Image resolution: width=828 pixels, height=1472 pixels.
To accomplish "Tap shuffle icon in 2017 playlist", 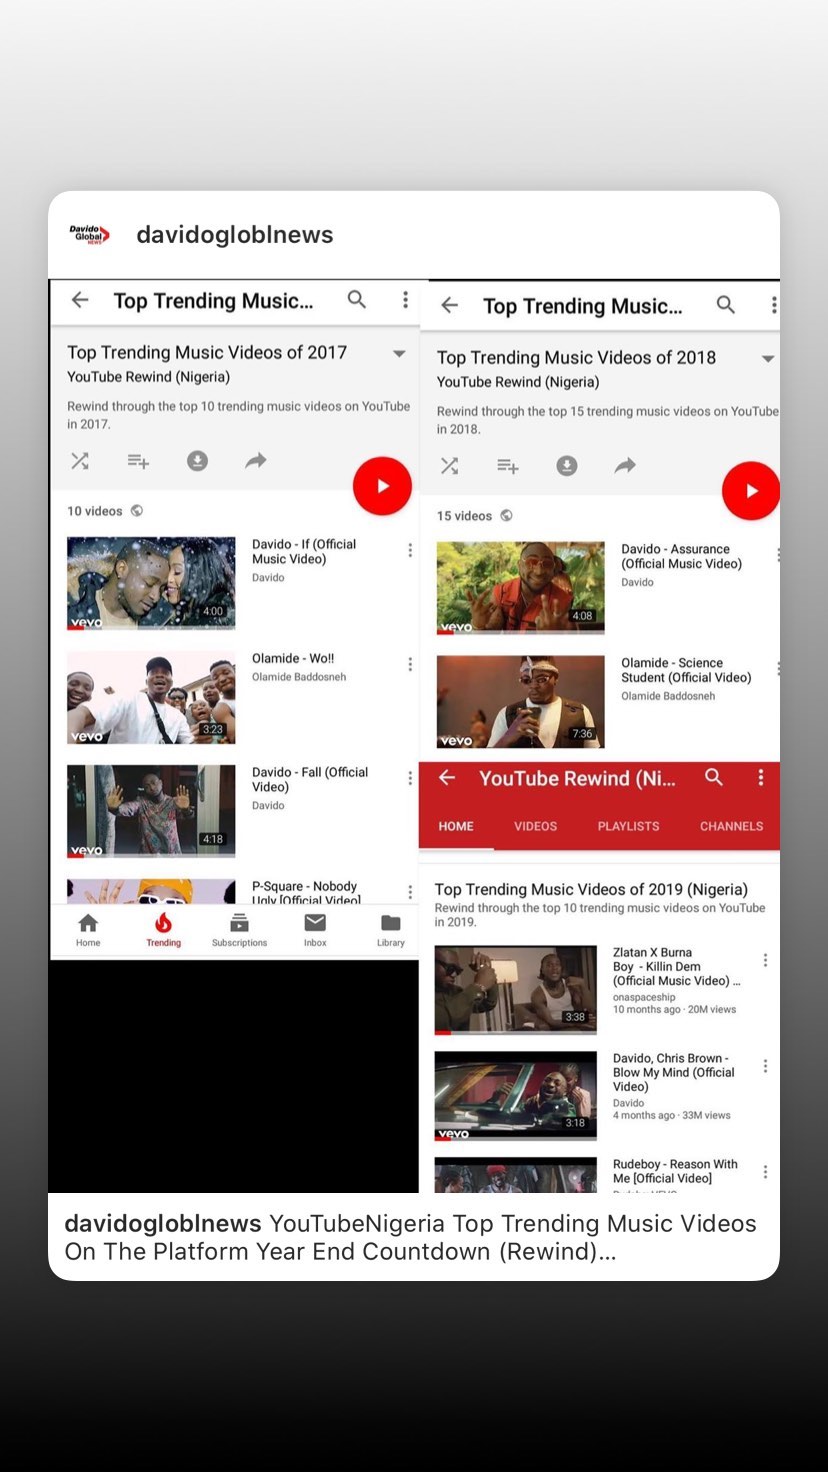I will pyautogui.click(x=80, y=461).
